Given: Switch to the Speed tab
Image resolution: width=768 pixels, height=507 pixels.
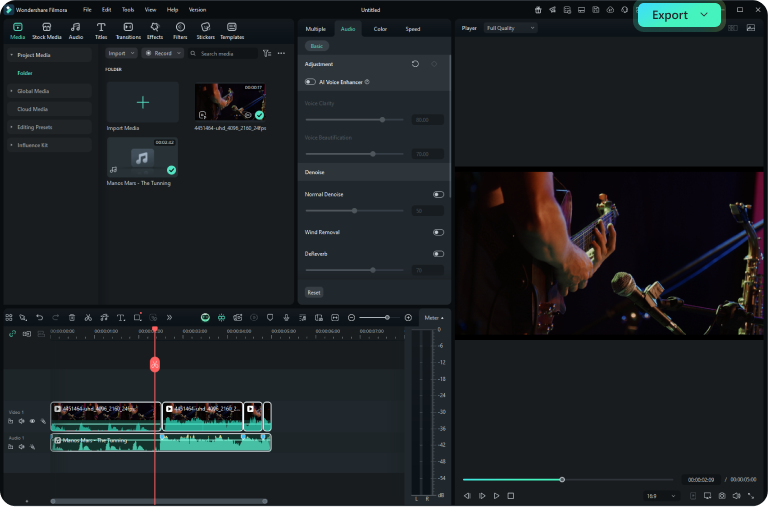Looking at the screenshot, I should coord(412,29).
